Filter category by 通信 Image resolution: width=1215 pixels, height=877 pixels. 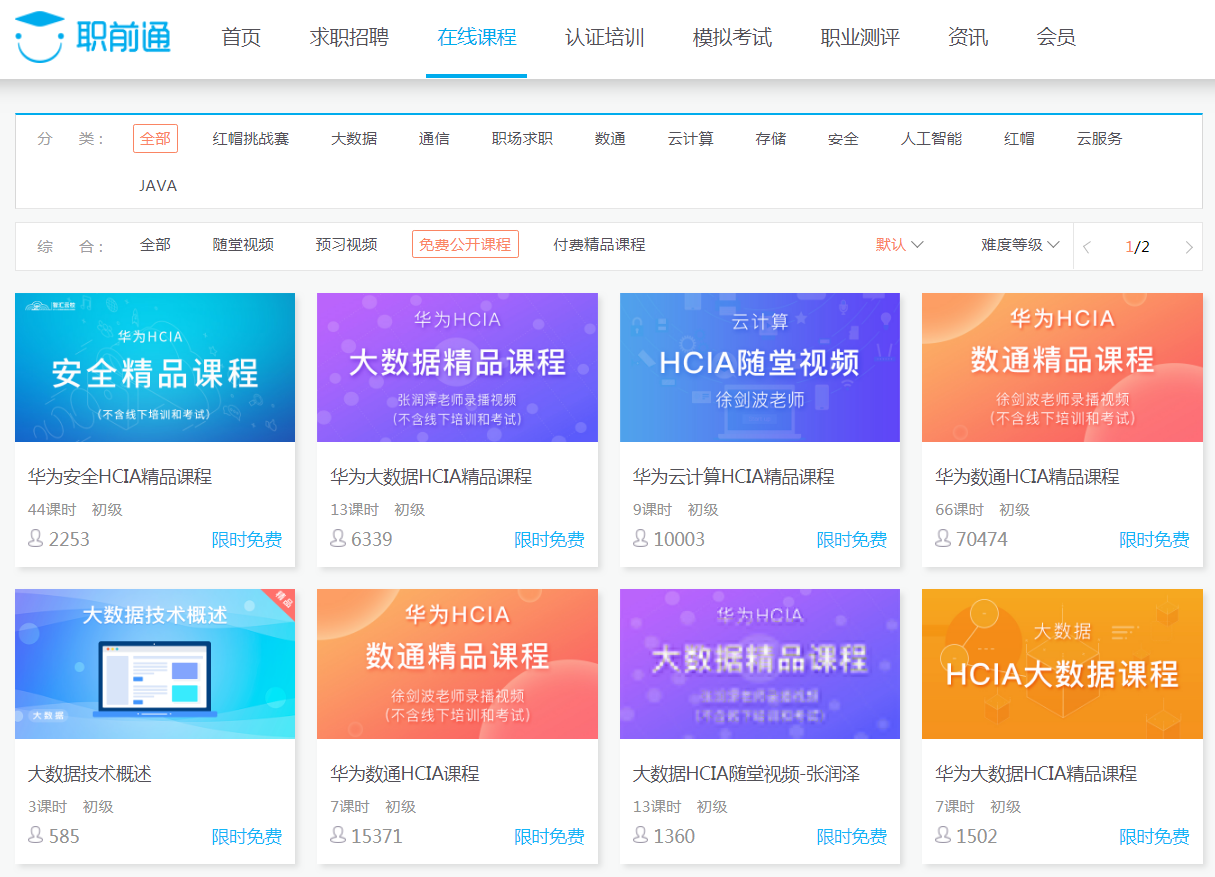tap(434, 139)
